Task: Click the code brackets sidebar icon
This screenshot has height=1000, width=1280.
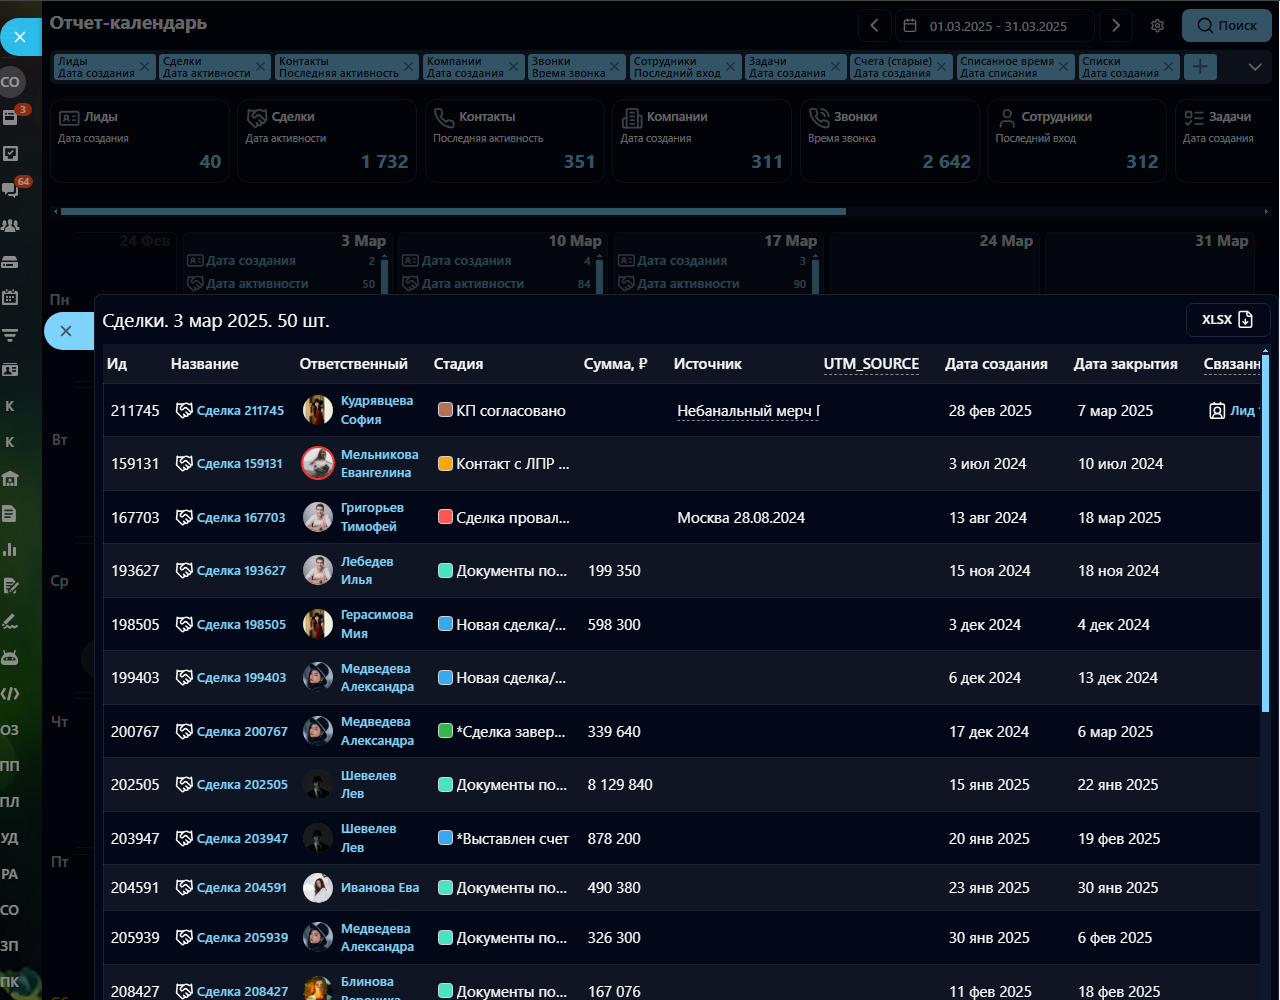Action: [x=11, y=693]
